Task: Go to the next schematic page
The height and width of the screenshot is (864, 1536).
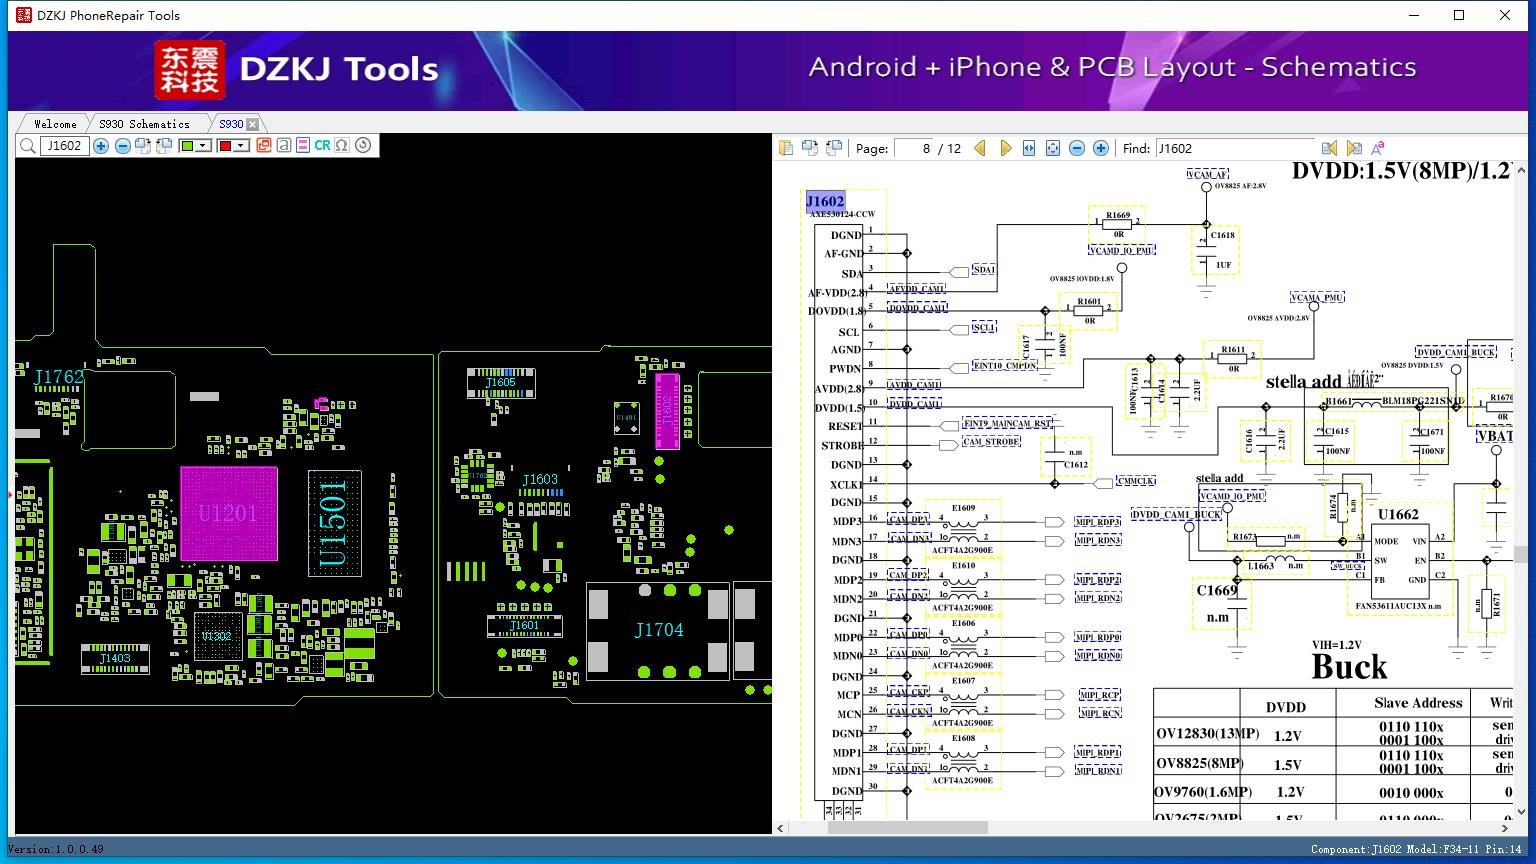Action: (x=1005, y=148)
